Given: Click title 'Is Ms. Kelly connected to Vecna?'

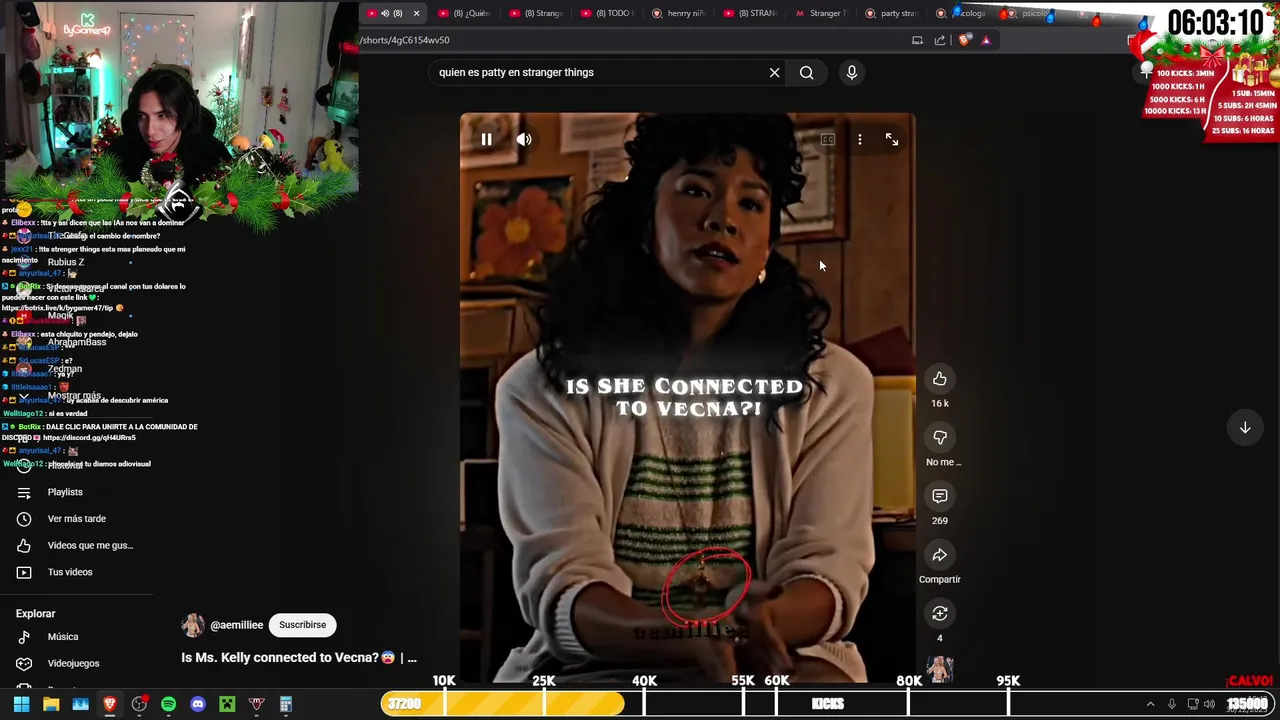Looking at the screenshot, I should click(x=299, y=658).
